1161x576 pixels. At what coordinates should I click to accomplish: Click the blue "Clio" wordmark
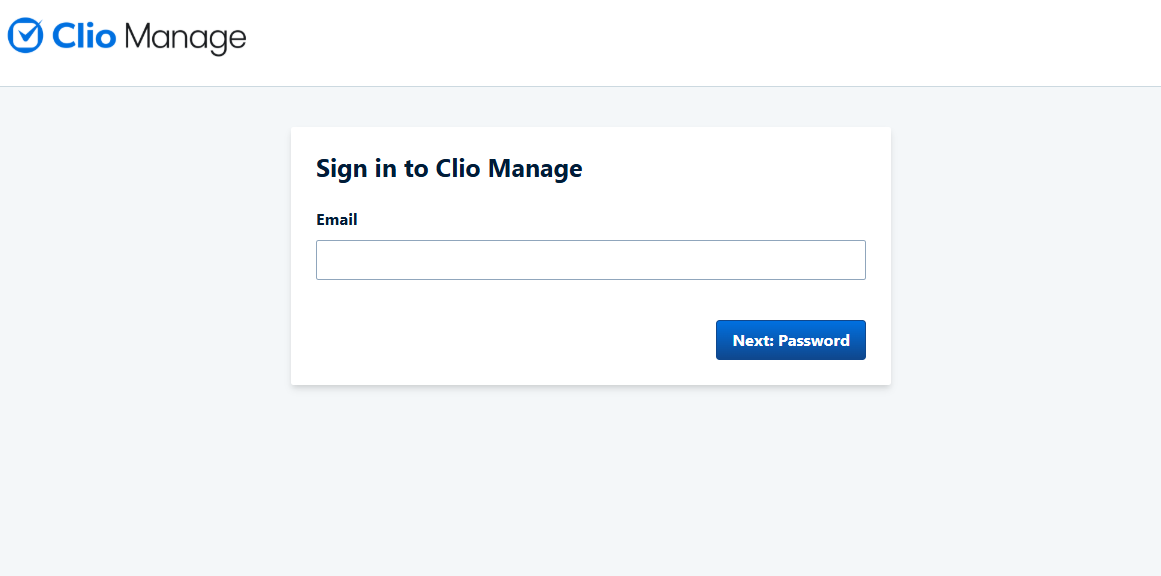(84, 37)
